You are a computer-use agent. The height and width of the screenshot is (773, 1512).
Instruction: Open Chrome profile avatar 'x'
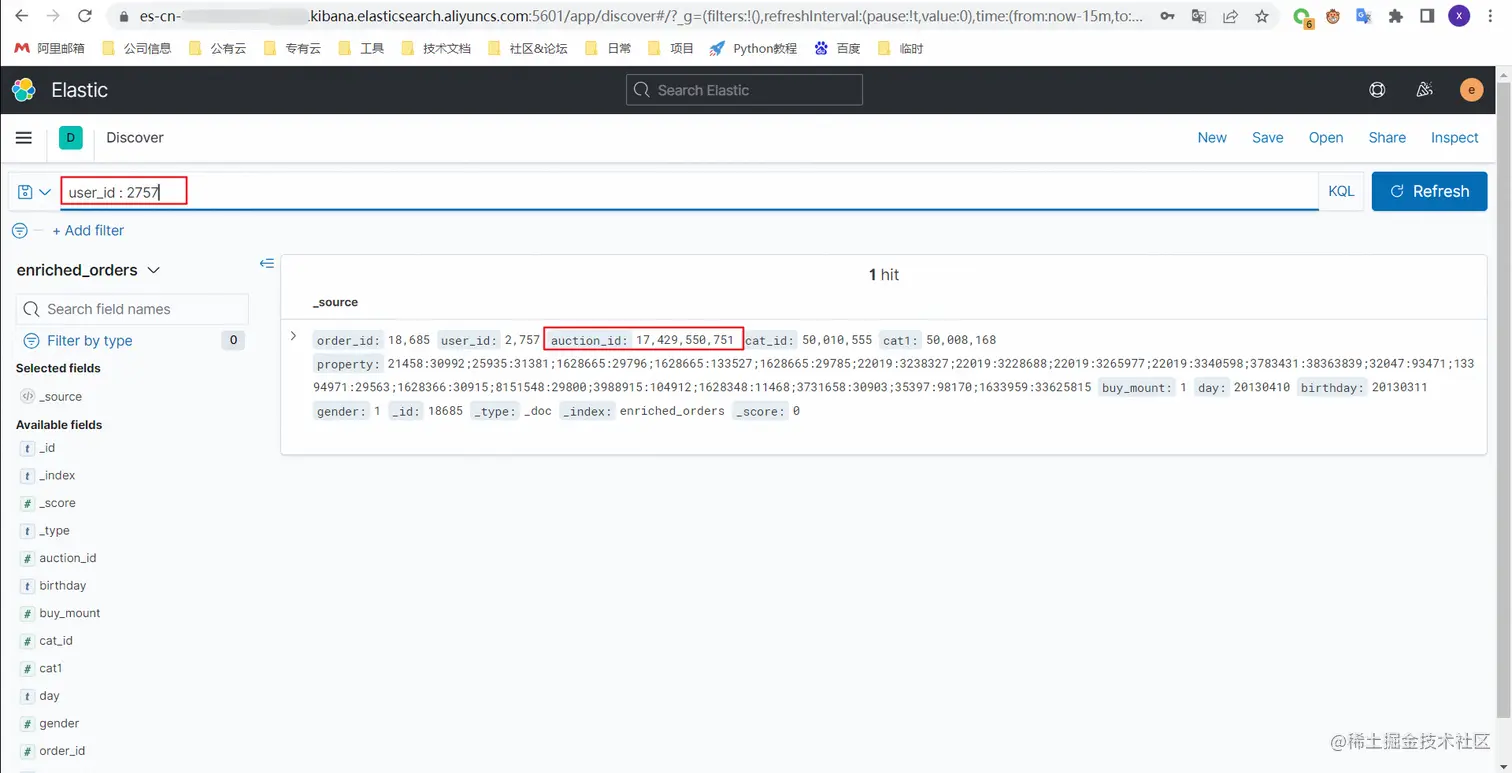tap(1459, 16)
